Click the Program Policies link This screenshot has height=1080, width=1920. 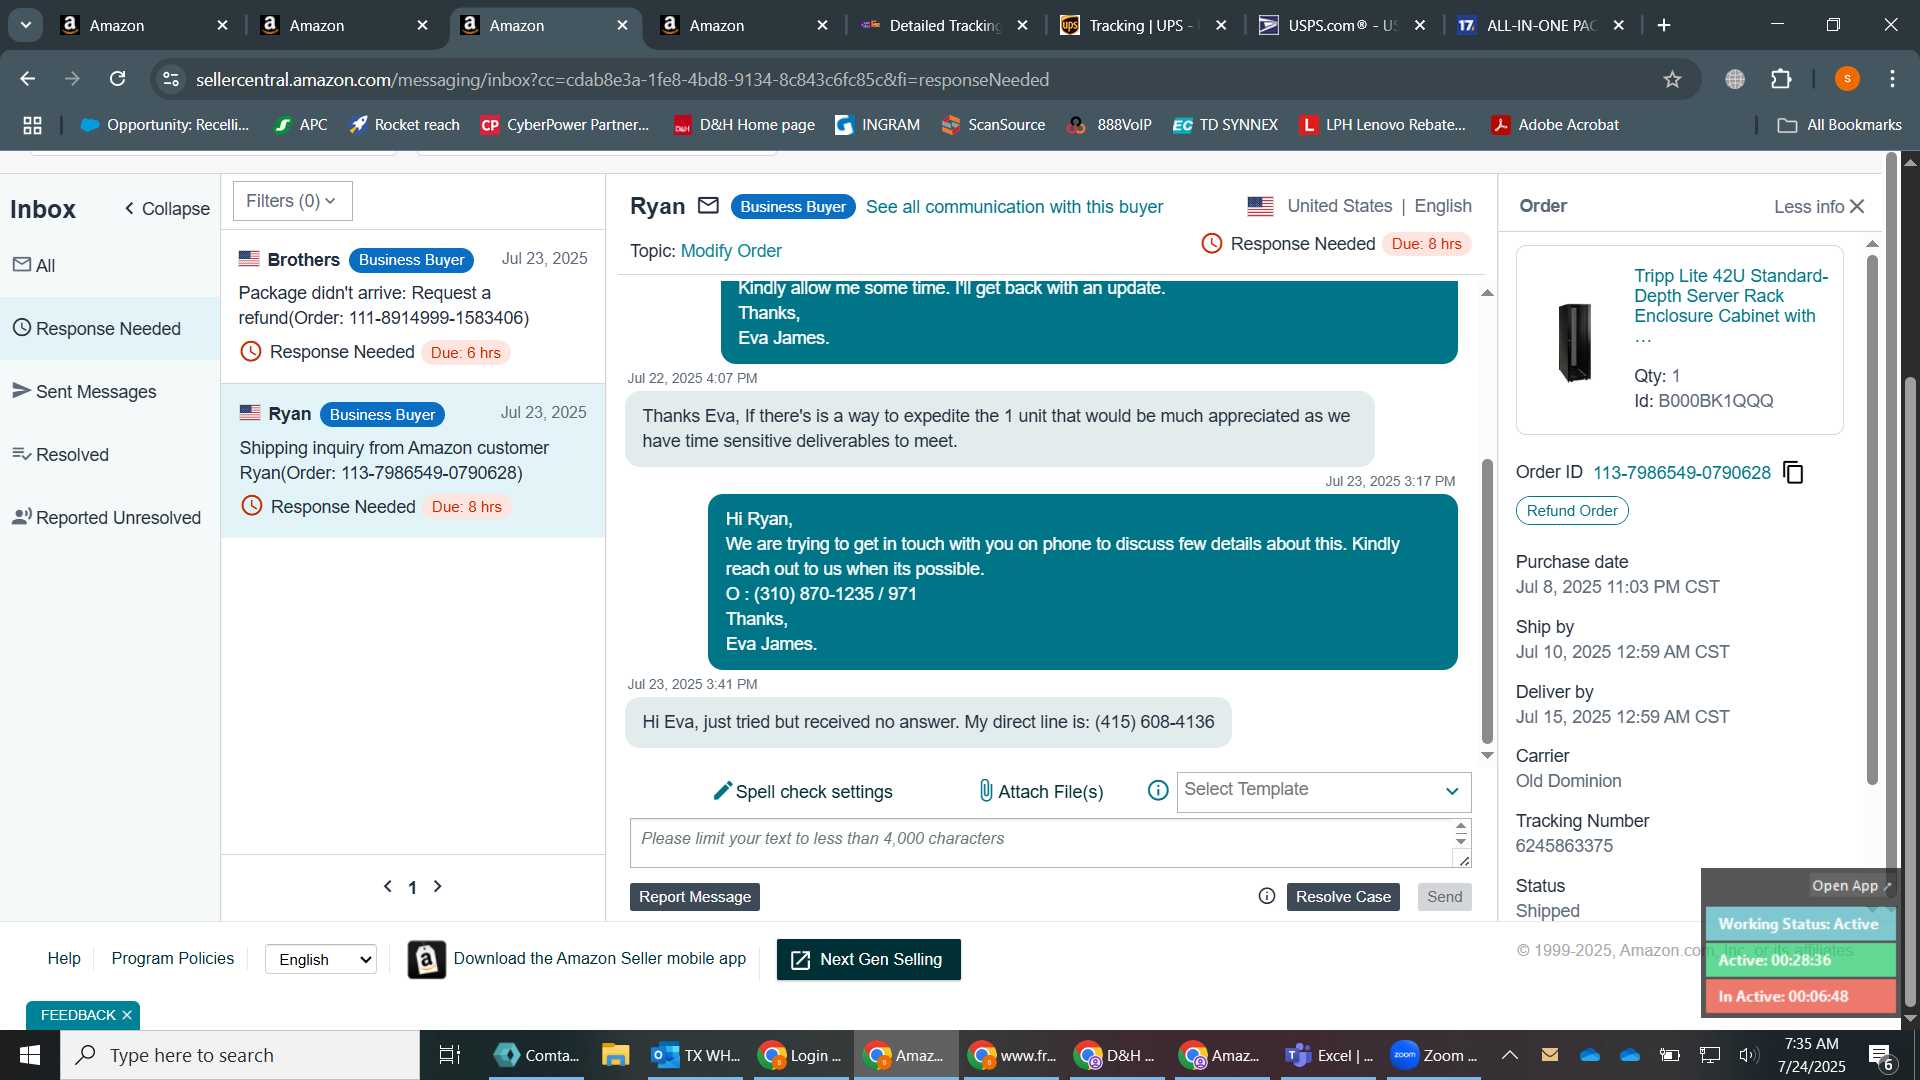(x=173, y=959)
